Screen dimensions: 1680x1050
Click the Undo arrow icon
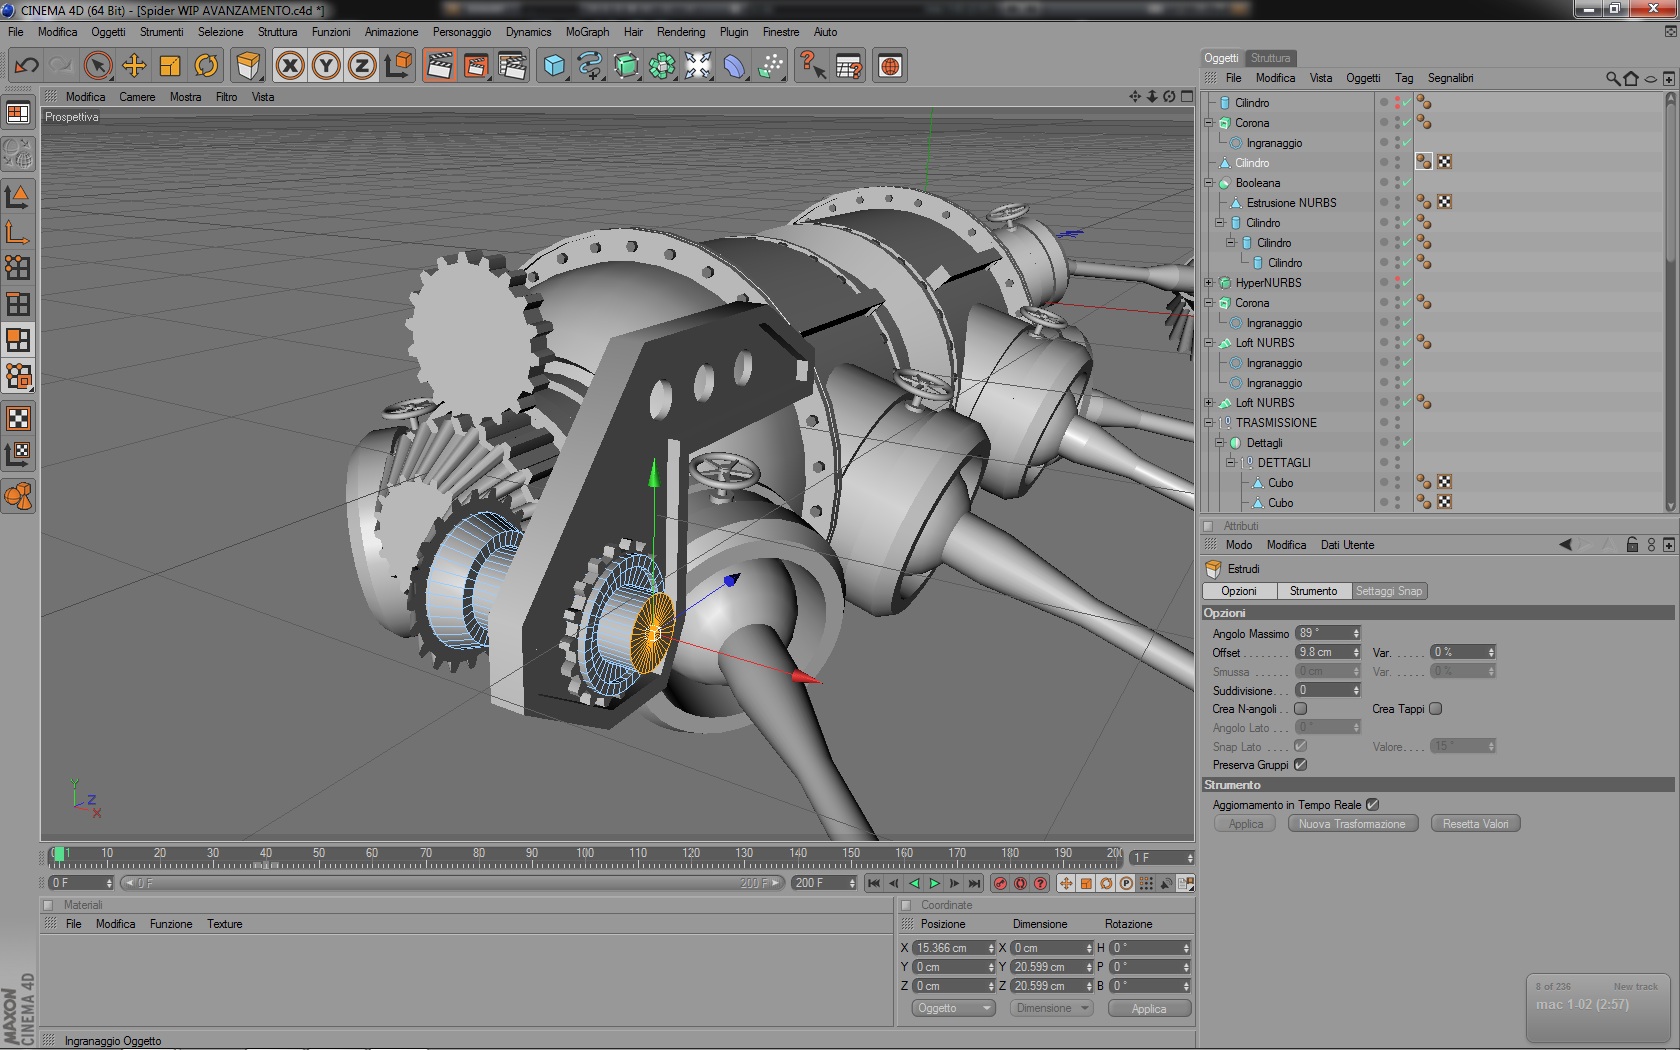[26, 66]
